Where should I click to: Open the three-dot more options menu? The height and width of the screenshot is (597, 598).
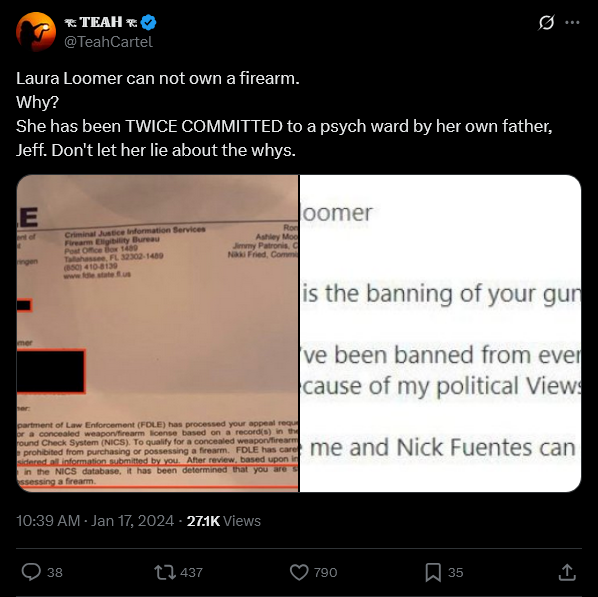(572, 23)
